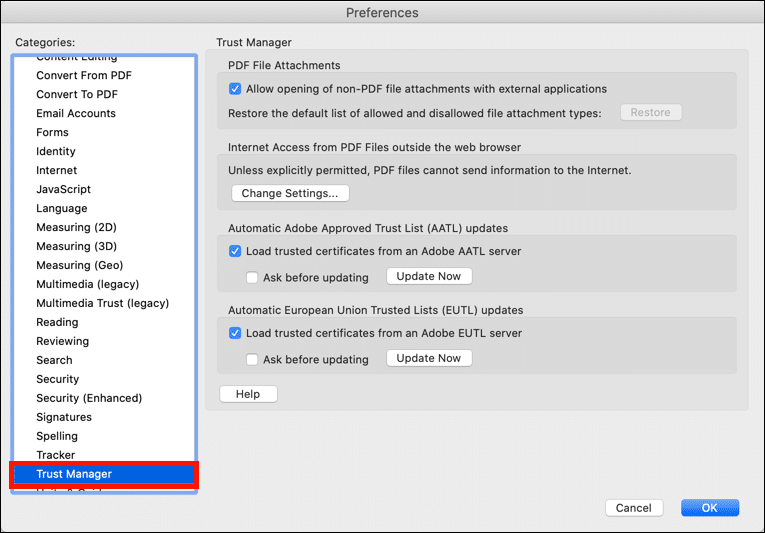Cancel the Preferences dialog
The height and width of the screenshot is (533, 765).
(x=633, y=508)
